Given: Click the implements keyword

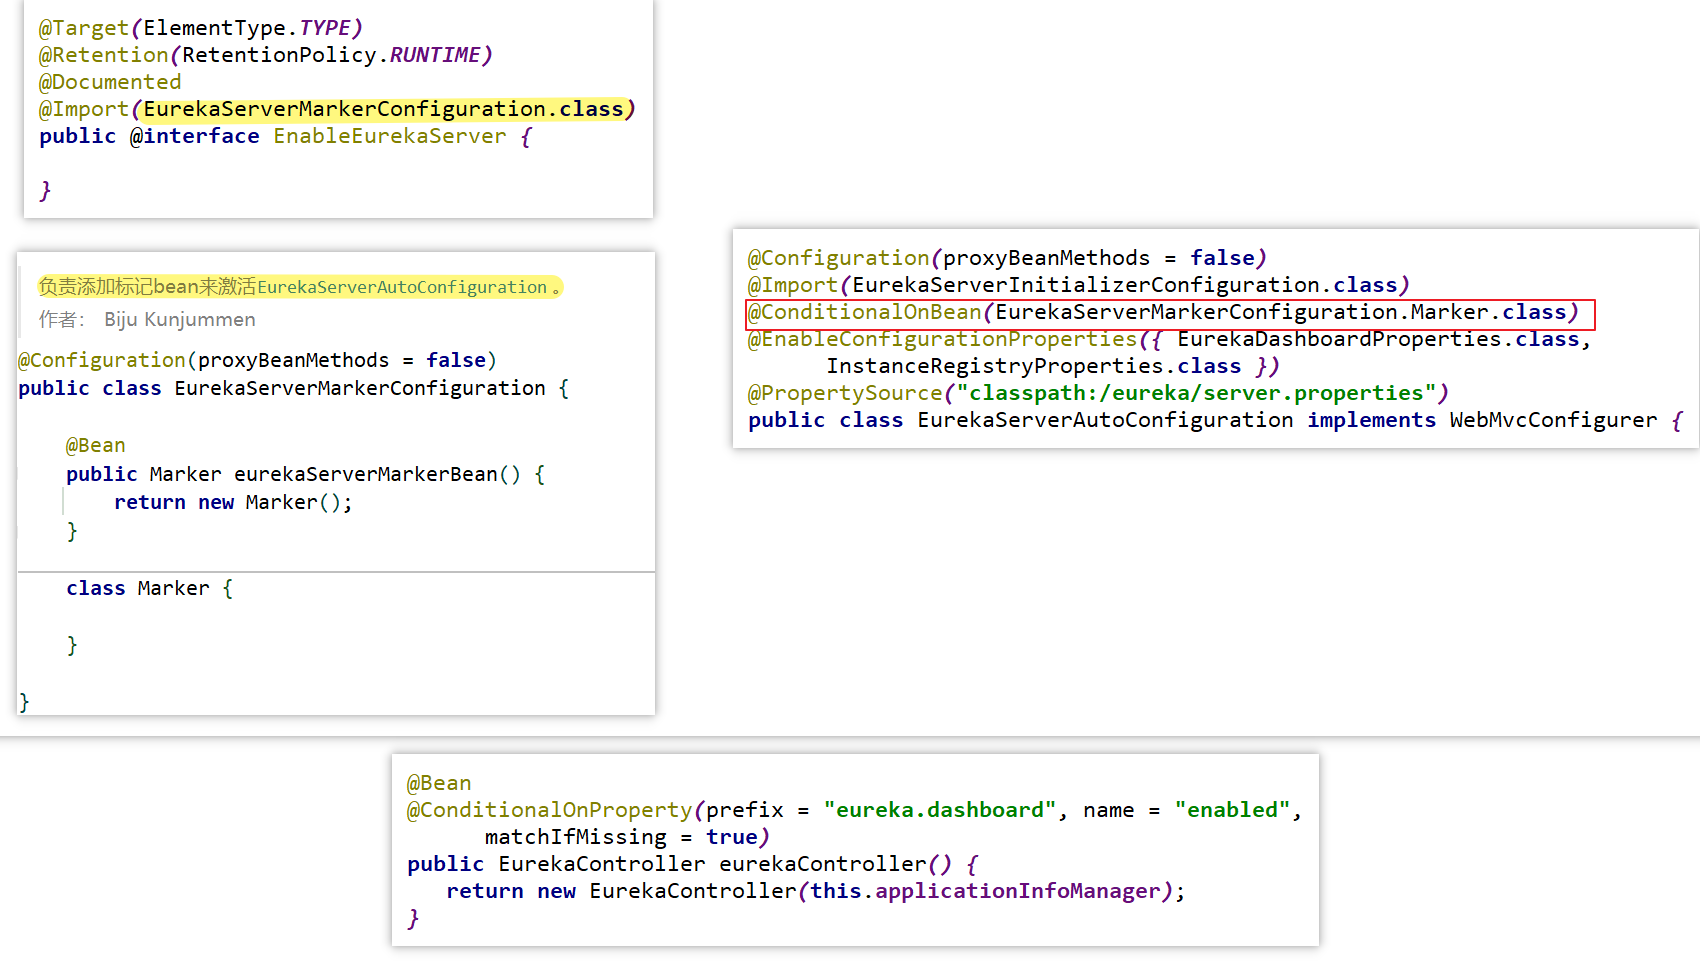Looking at the screenshot, I should tap(1372, 420).
